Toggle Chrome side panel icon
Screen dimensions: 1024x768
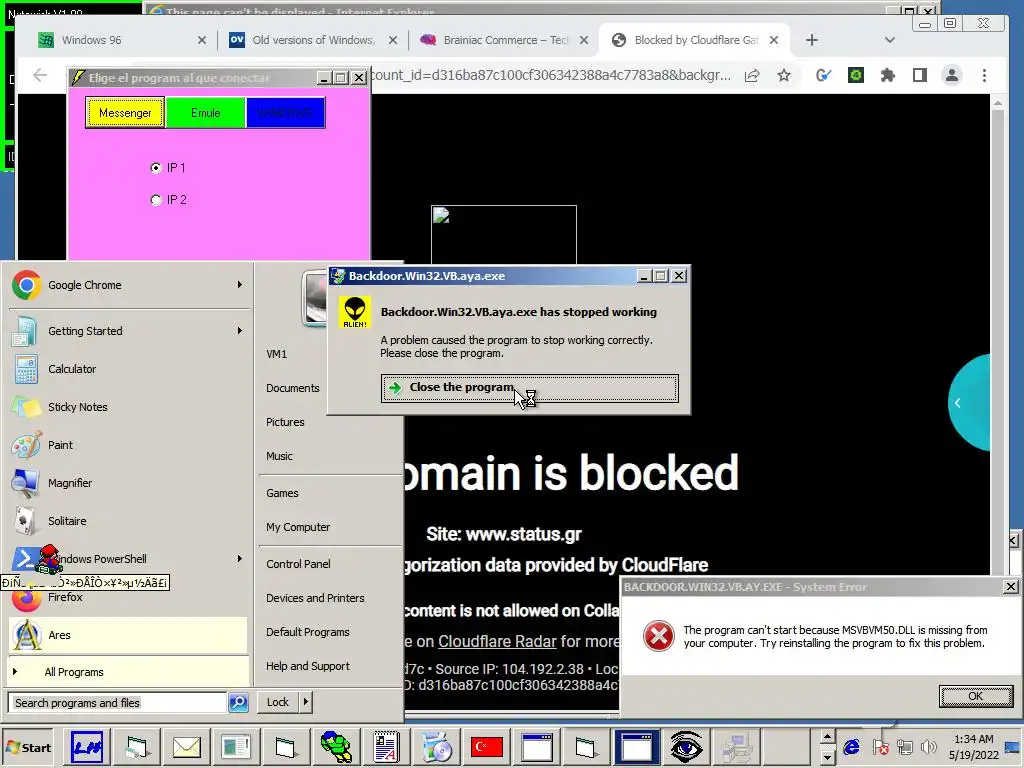coord(920,76)
